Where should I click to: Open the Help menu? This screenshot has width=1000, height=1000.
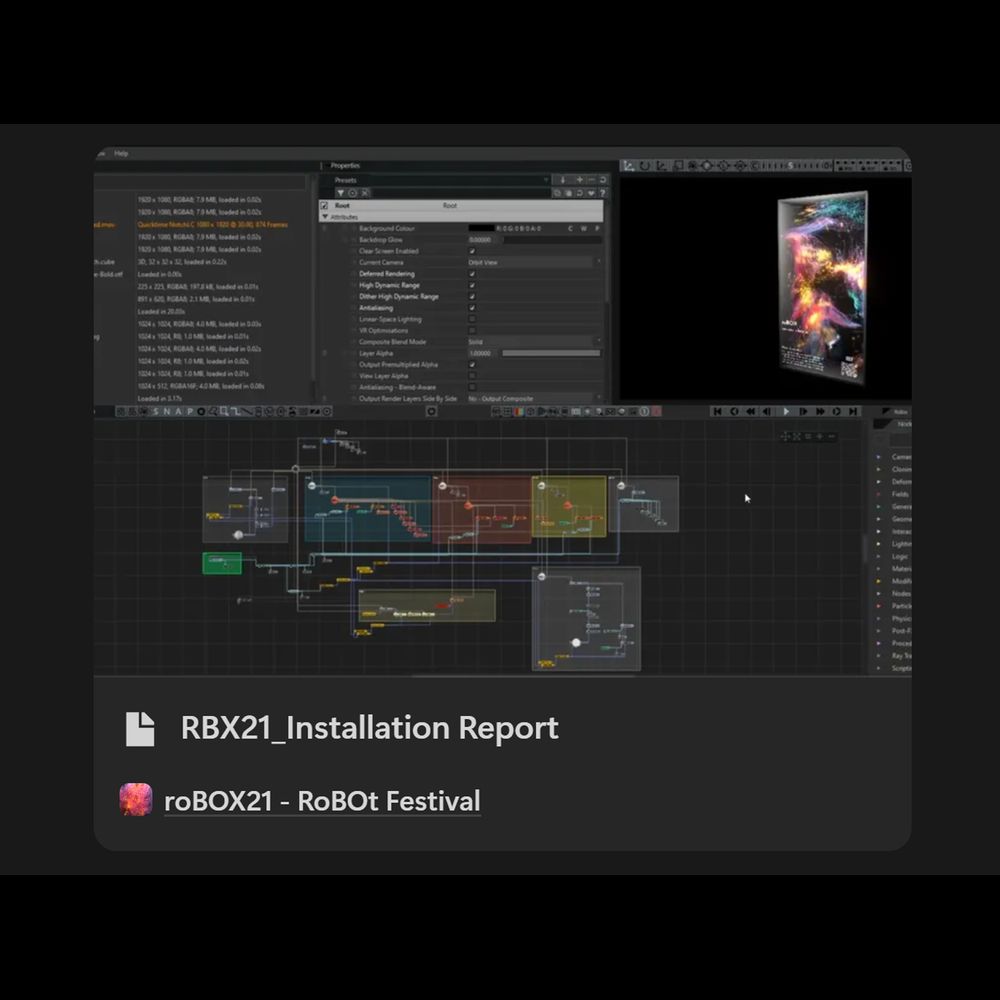point(121,154)
